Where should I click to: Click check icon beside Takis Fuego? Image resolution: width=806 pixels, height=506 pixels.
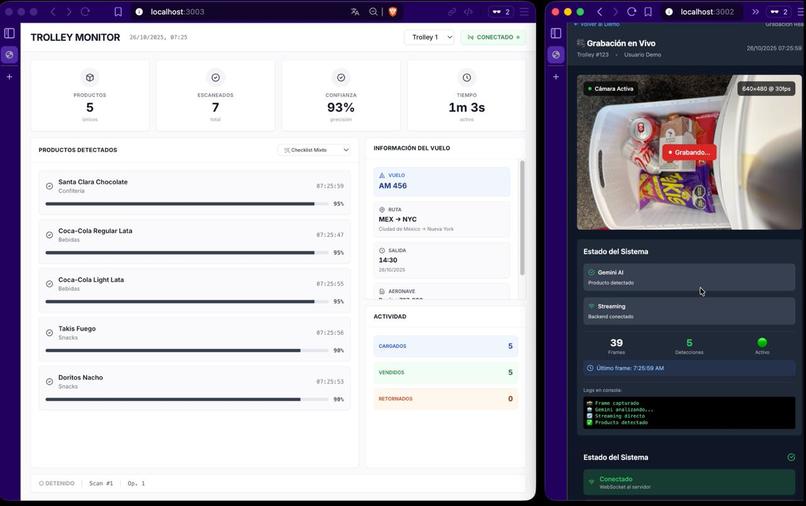tap(49, 333)
